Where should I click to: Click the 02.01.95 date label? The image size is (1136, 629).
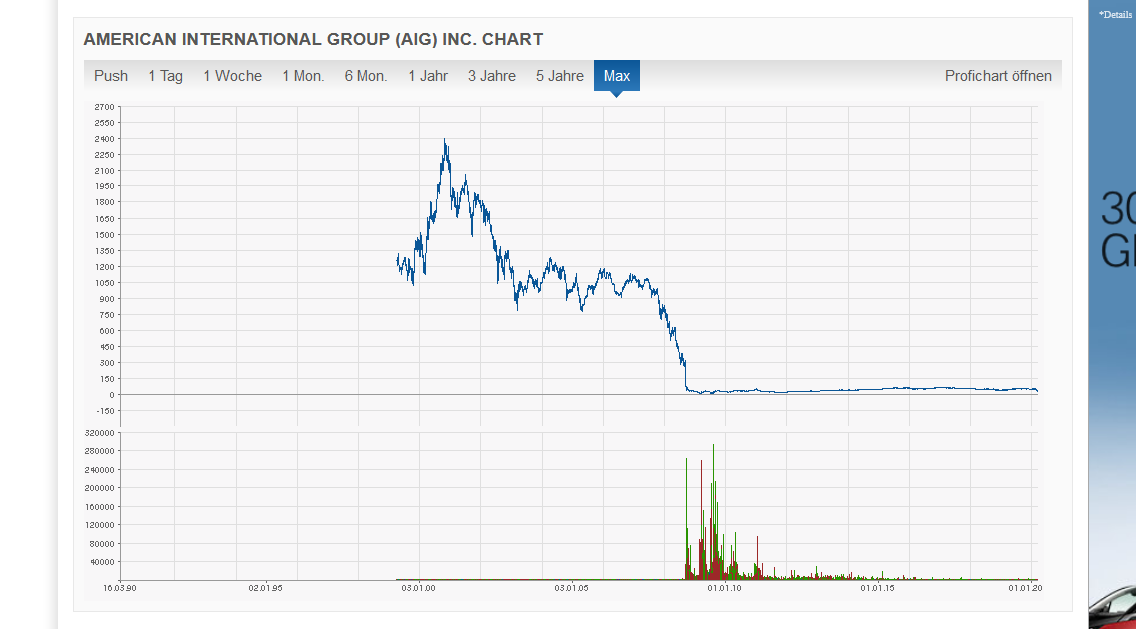coord(266,588)
